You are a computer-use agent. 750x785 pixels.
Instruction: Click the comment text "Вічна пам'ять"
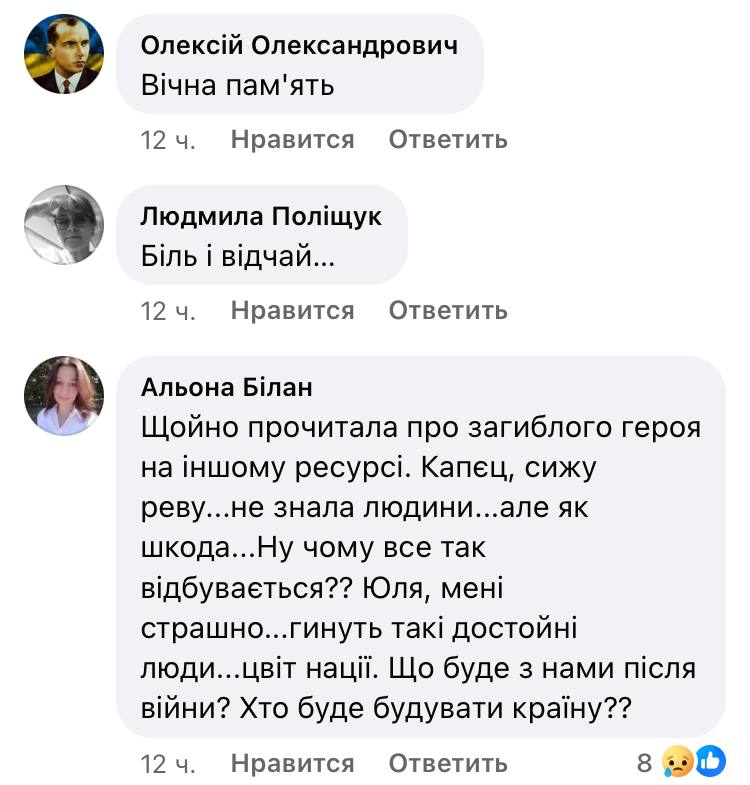click(x=239, y=86)
